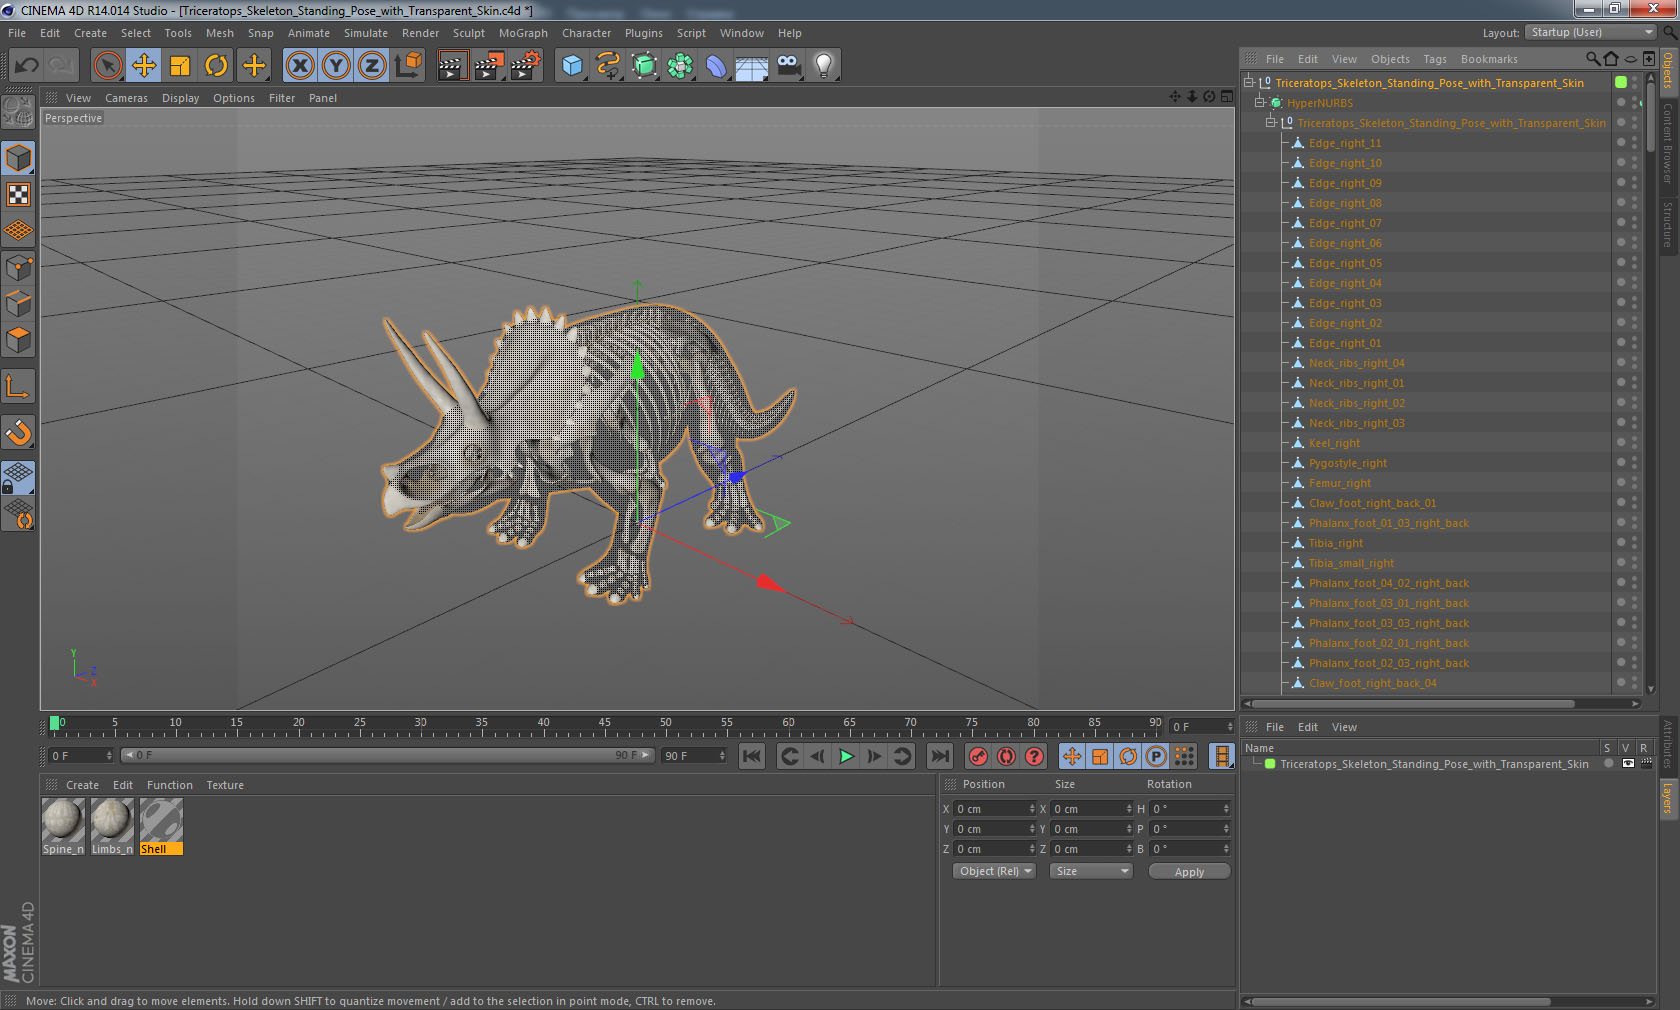This screenshot has height=1010, width=1680.
Task: Select Keel_right in object tree
Action: (x=1334, y=443)
